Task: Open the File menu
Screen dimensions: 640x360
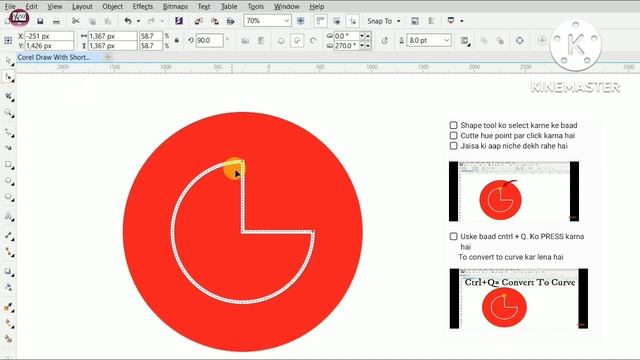Action: (x=10, y=7)
